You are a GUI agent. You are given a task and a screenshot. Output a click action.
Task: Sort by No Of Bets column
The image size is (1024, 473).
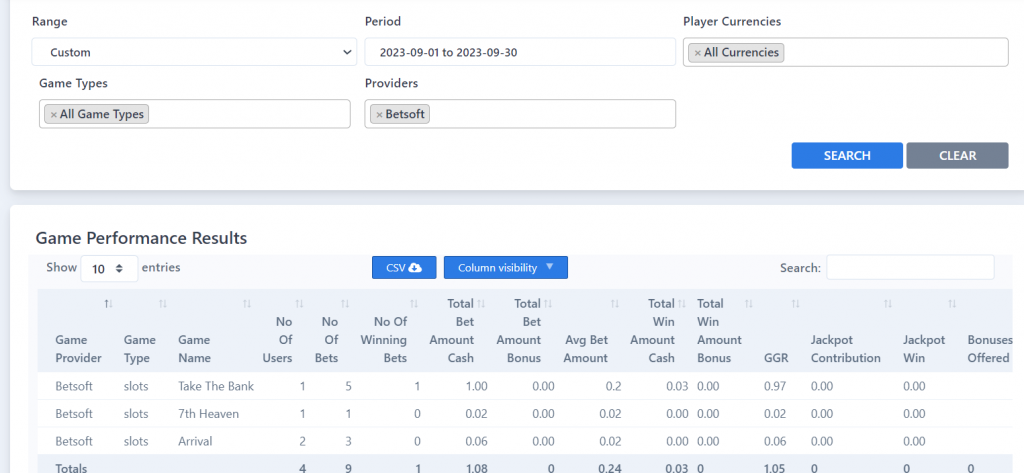(x=332, y=331)
